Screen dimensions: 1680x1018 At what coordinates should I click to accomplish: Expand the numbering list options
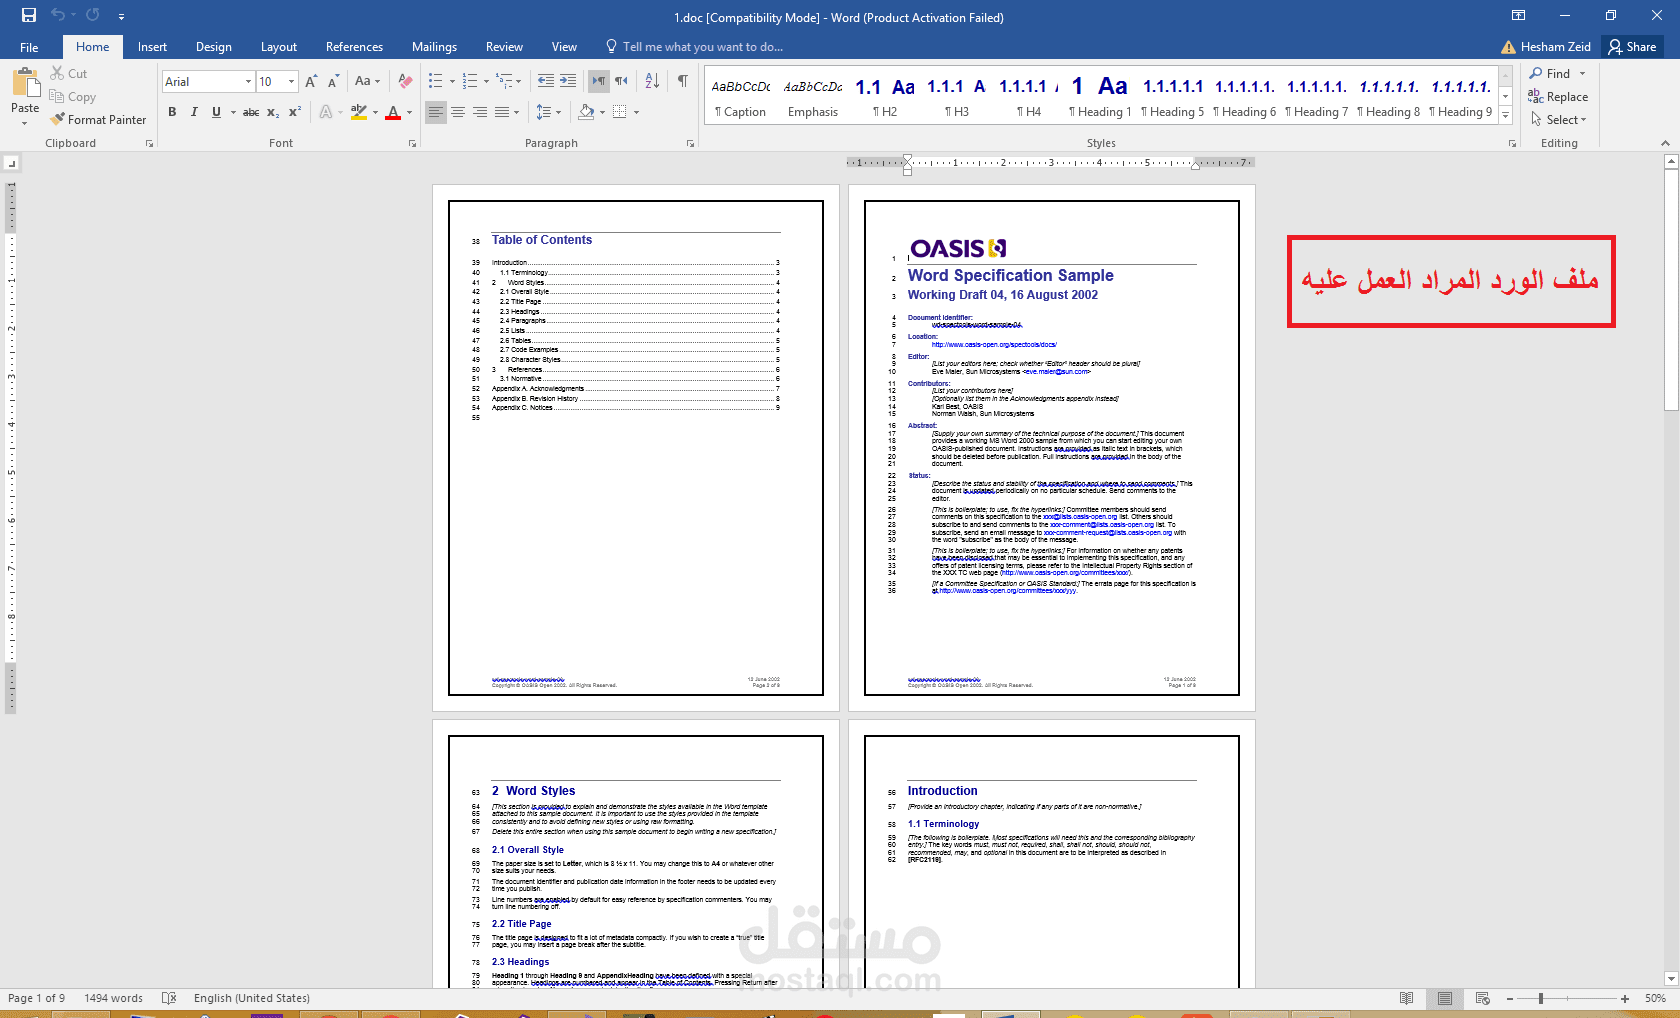click(487, 82)
